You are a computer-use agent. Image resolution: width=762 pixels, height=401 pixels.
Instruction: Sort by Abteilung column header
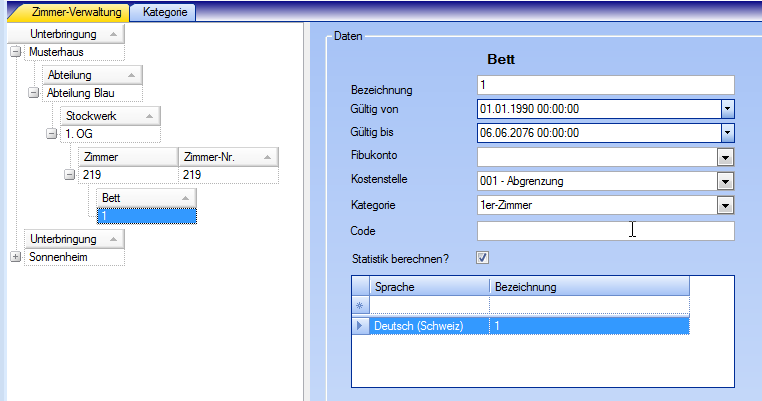pyautogui.click(x=92, y=75)
